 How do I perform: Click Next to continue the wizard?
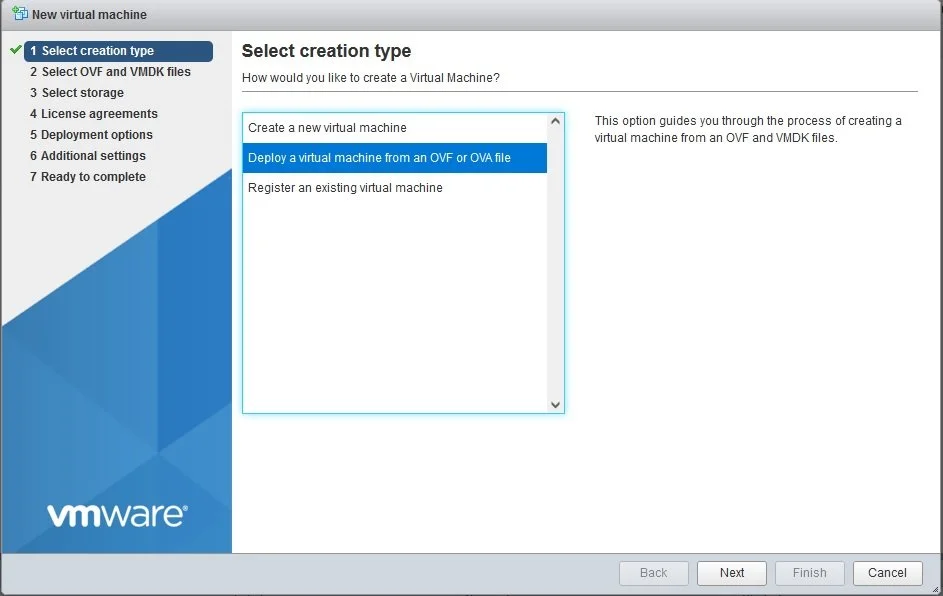[x=732, y=573]
